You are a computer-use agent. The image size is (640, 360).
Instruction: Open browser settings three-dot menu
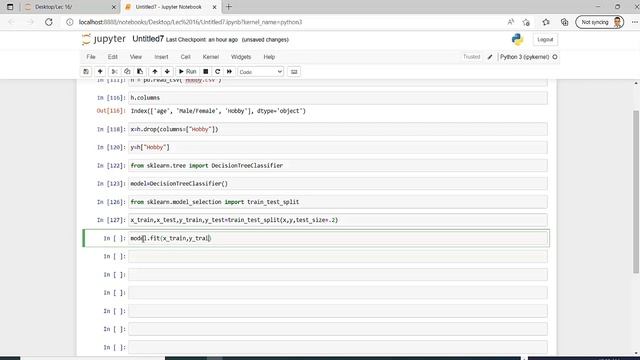(634, 22)
